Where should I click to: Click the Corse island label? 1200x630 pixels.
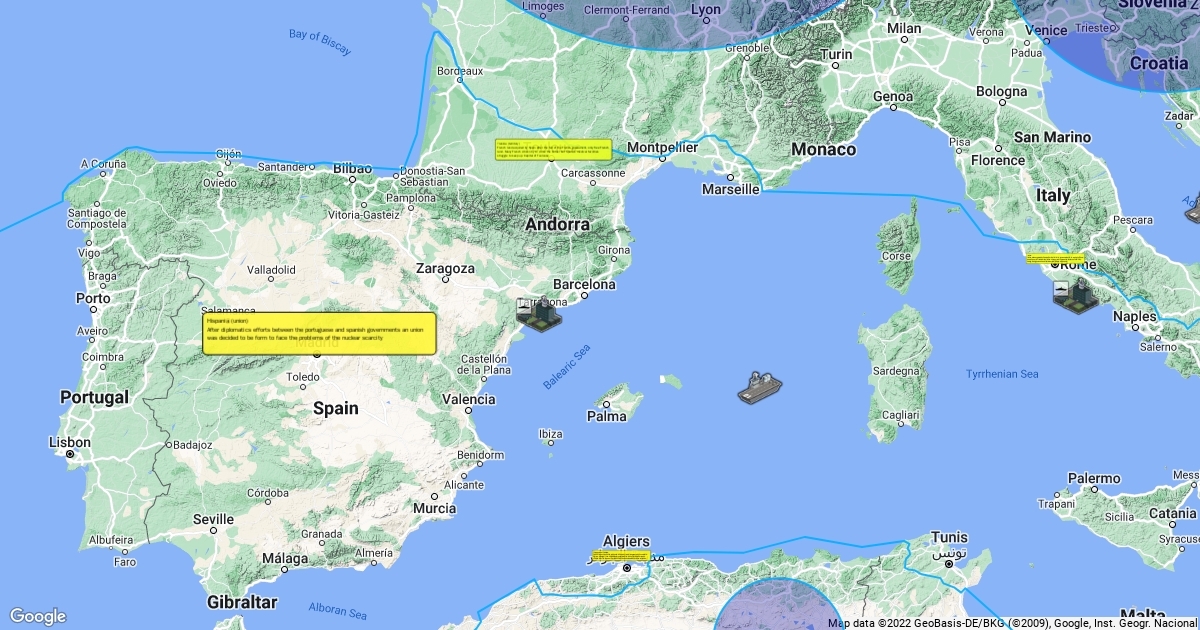(x=895, y=256)
